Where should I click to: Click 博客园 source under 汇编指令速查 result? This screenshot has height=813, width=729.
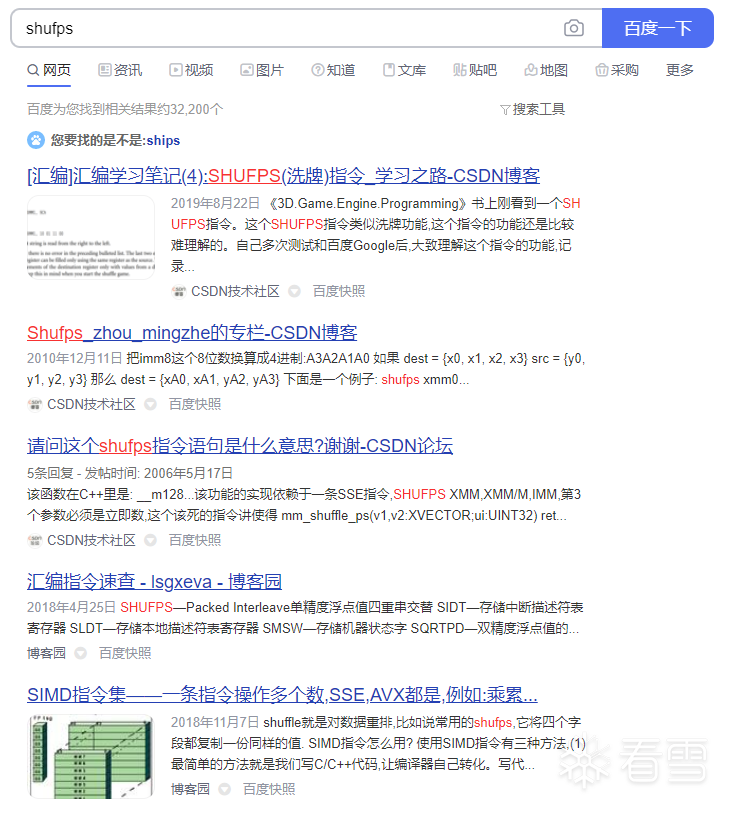click(x=46, y=653)
